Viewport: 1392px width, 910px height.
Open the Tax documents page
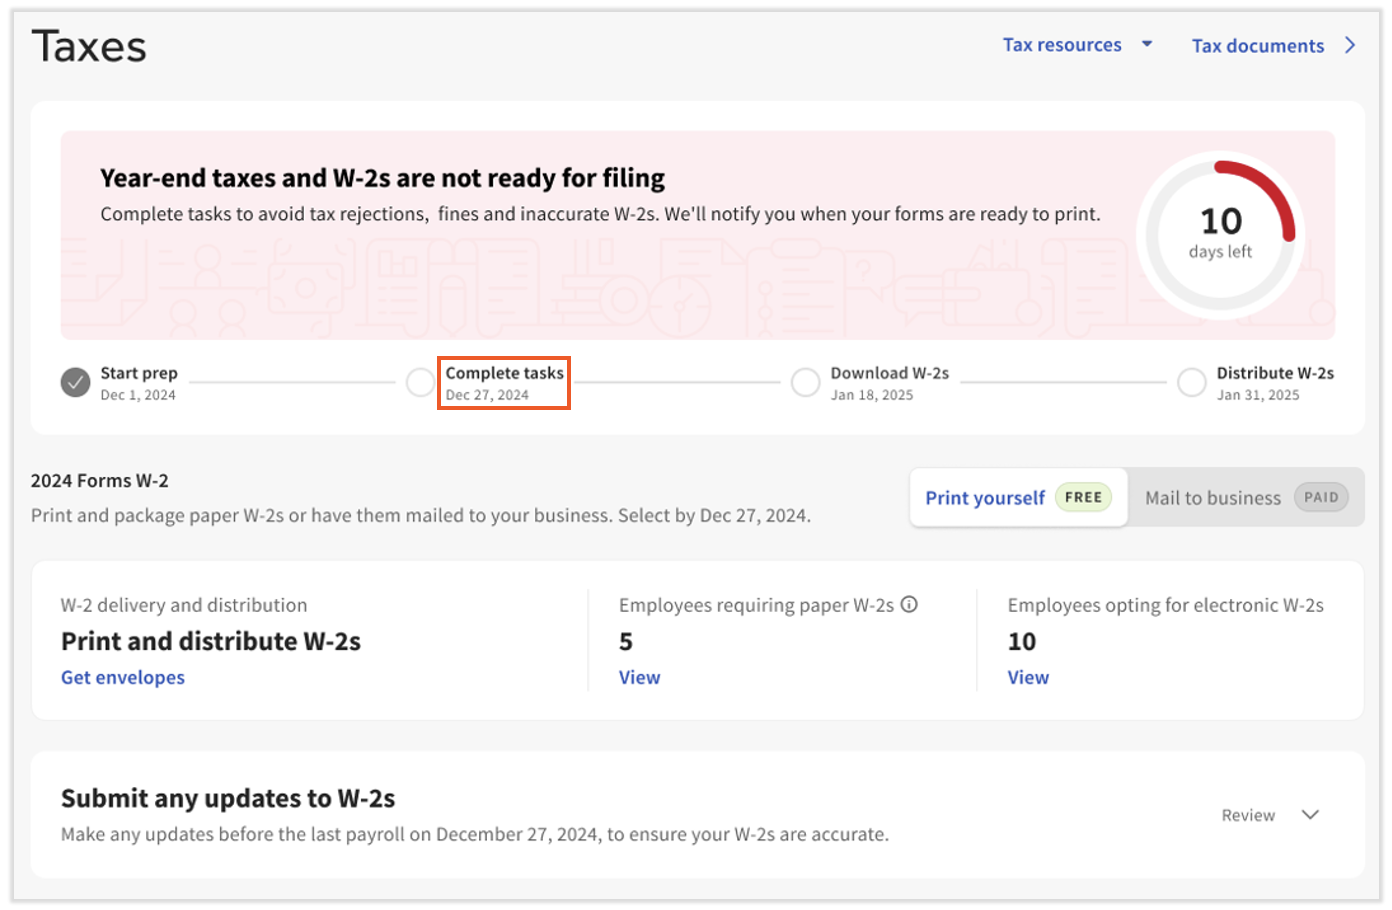click(x=1257, y=46)
